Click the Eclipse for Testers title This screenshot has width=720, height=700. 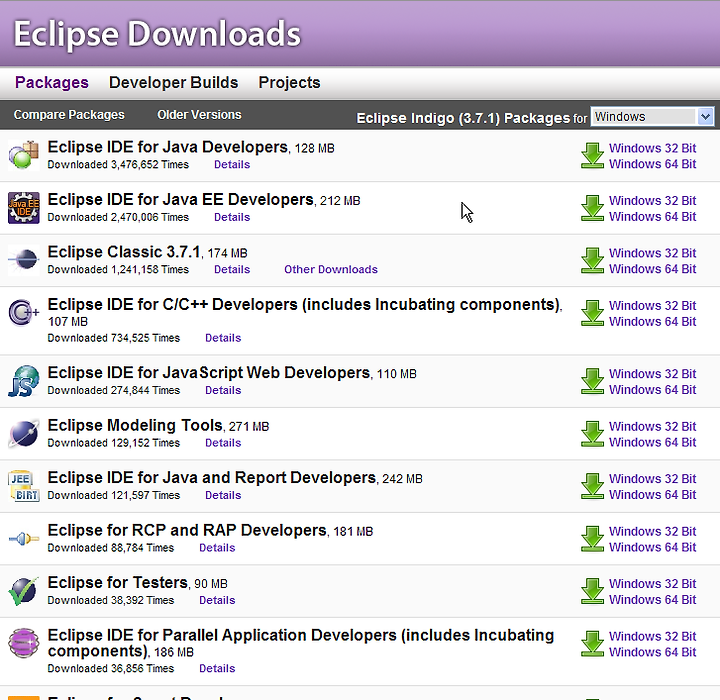coord(118,582)
